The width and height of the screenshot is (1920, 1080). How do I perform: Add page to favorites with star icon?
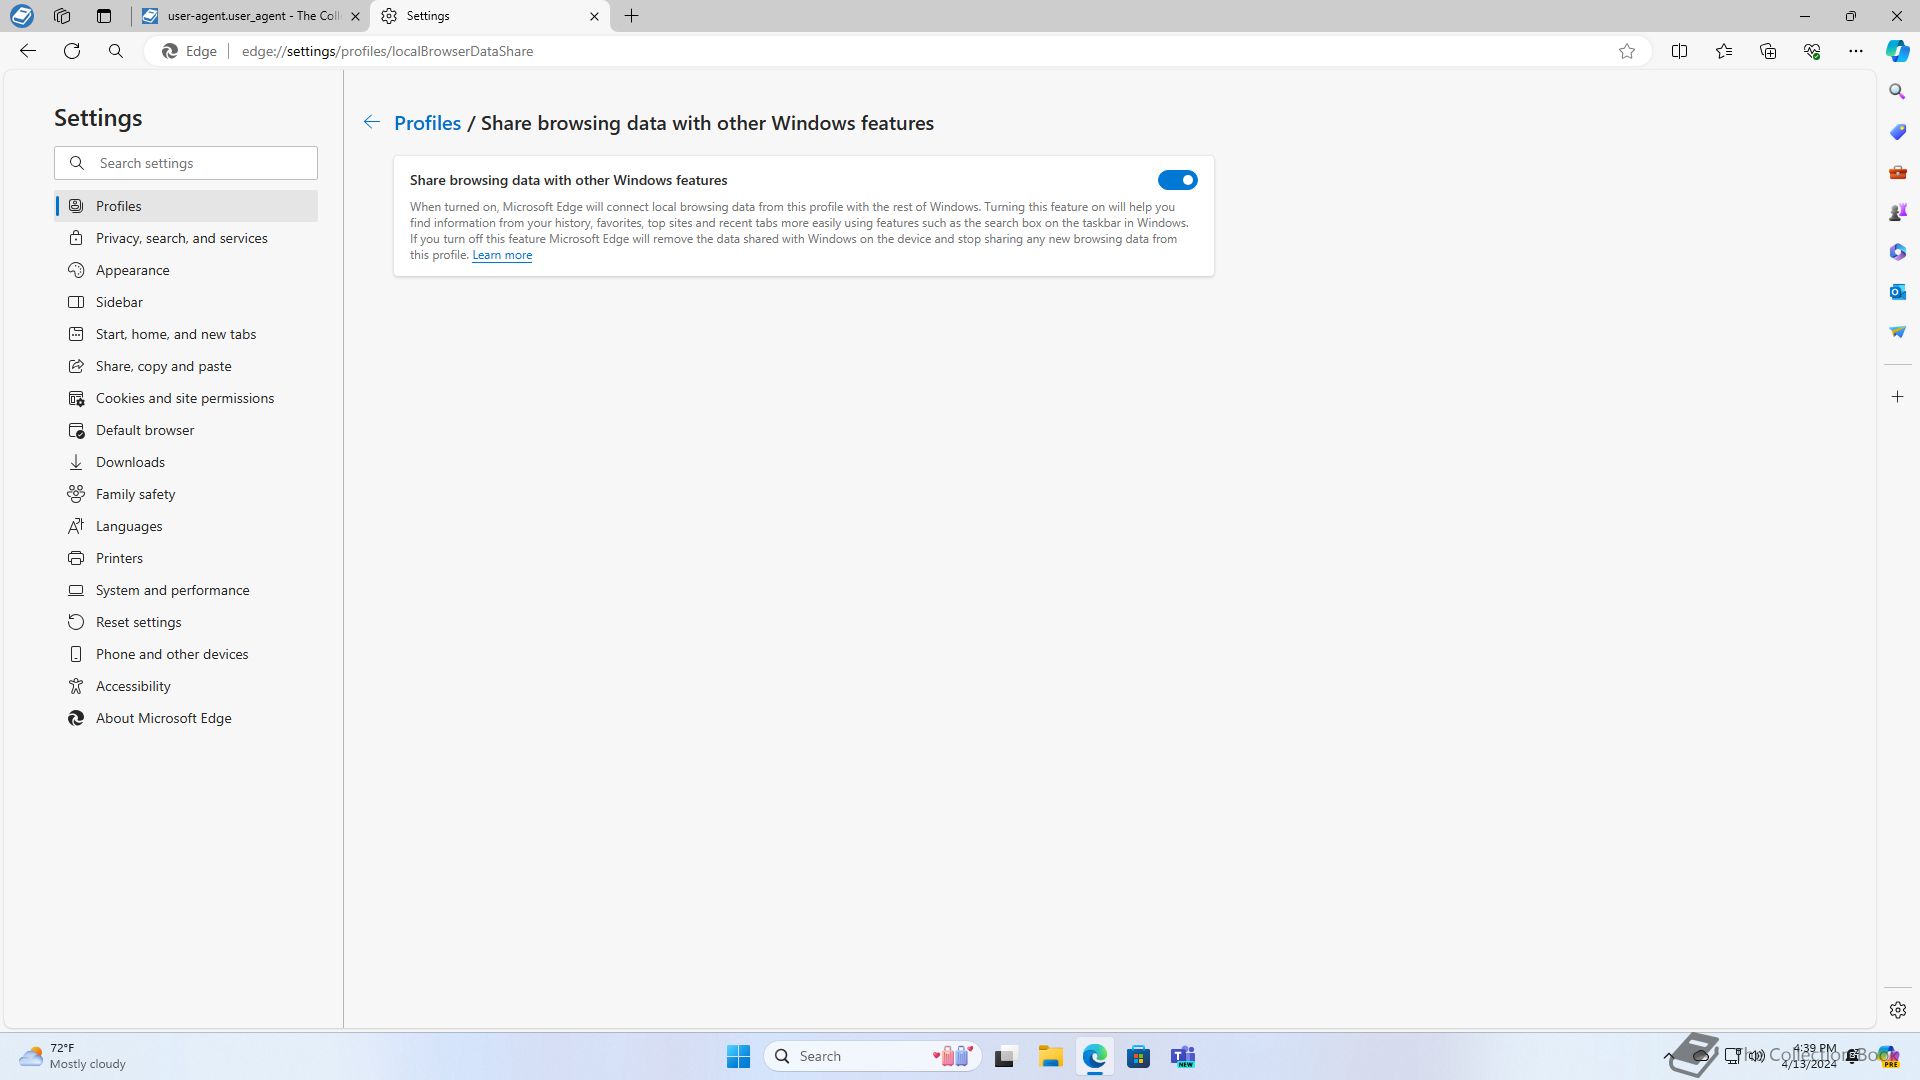pyautogui.click(x=1627, y=51)
